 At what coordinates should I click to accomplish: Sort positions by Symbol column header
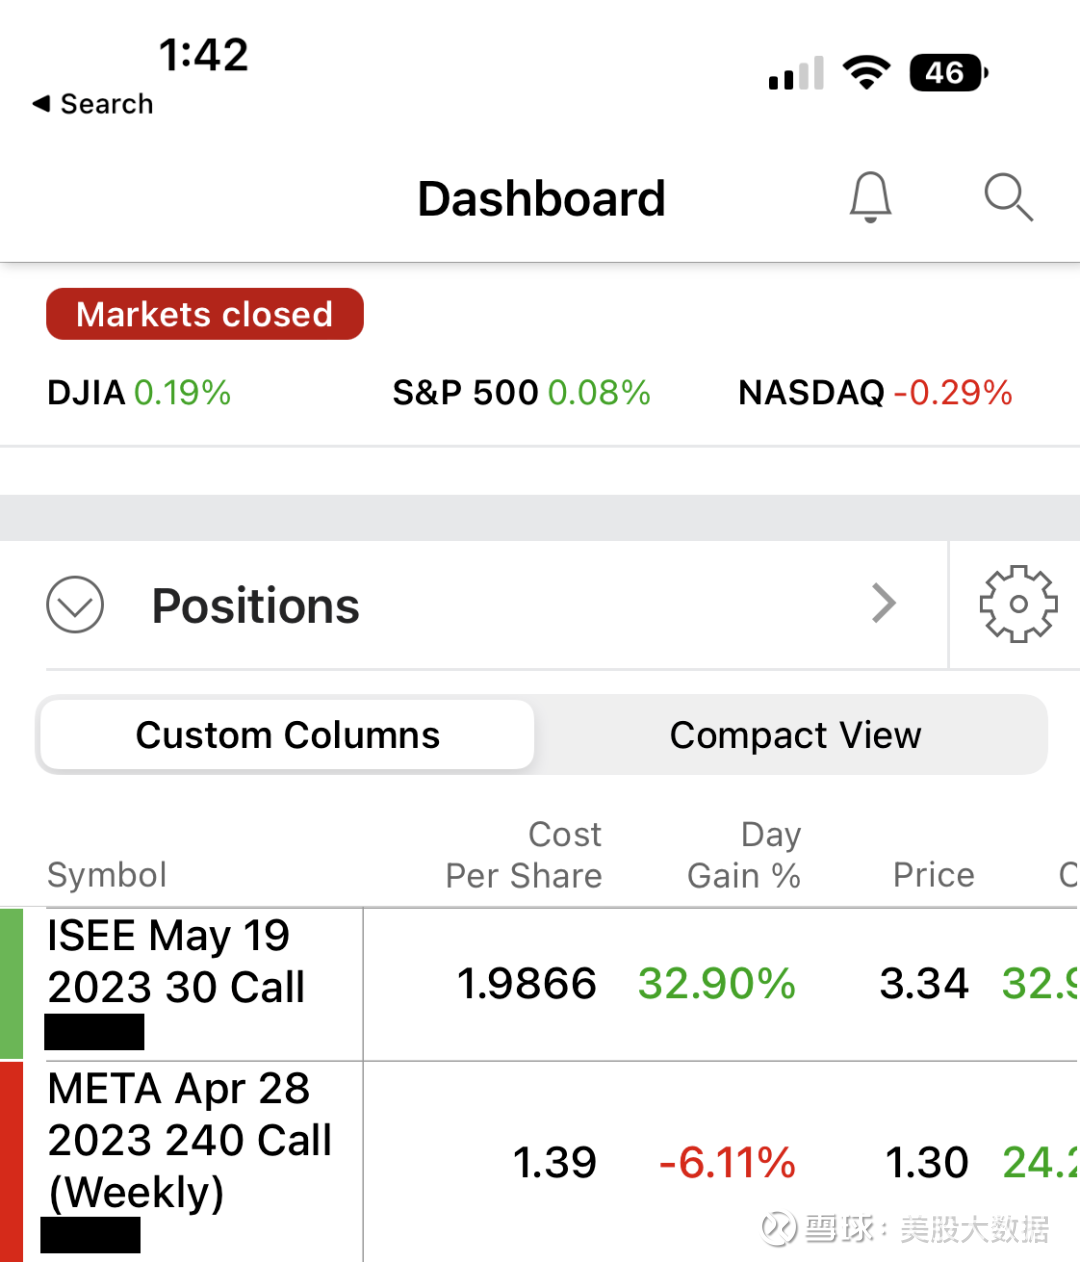point(107,875)
